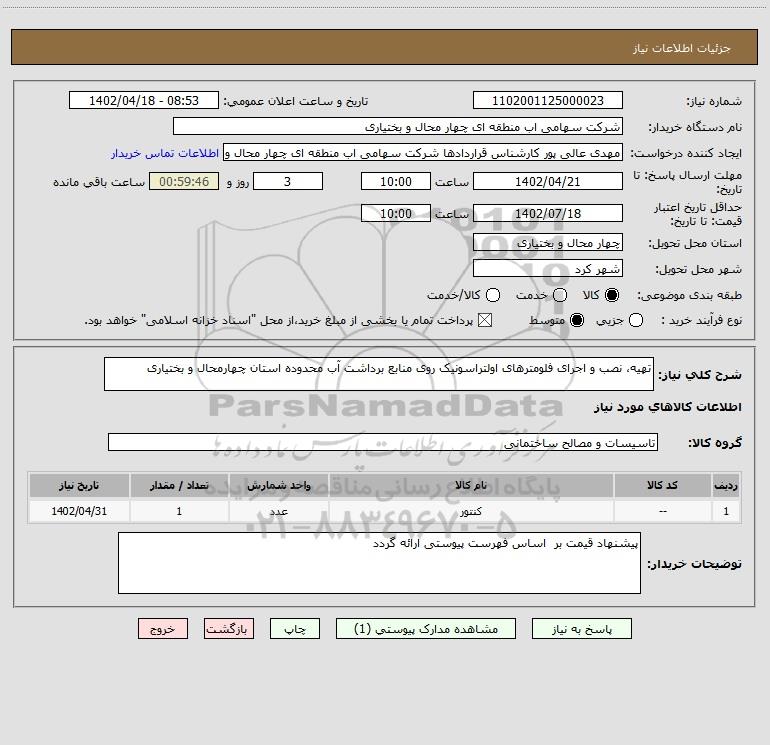The width and height of the screenshot is (770, 745).
Task: Click the شرح کلی نیاز label
Action: [x=700, y=375]
